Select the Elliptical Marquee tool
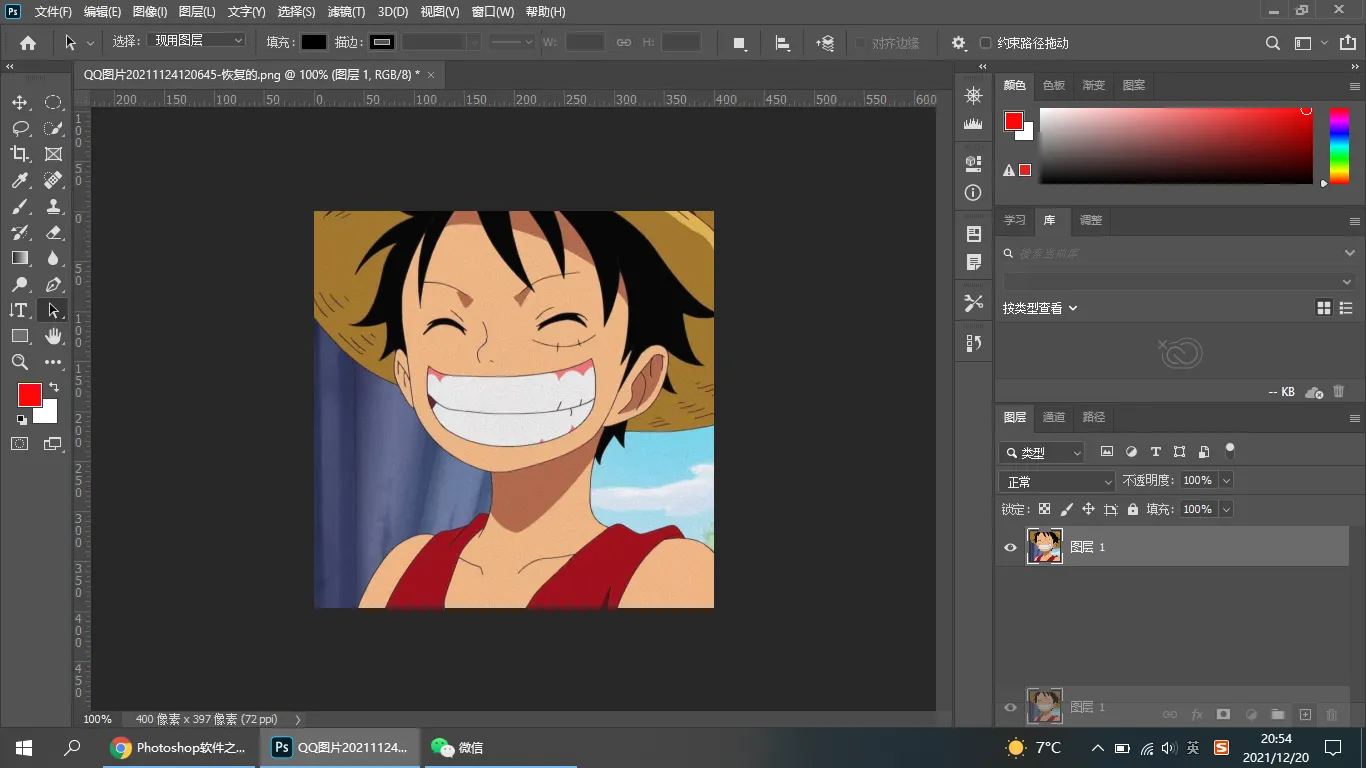The height and width of the screenshot is (768, 1366). (53, 102)
